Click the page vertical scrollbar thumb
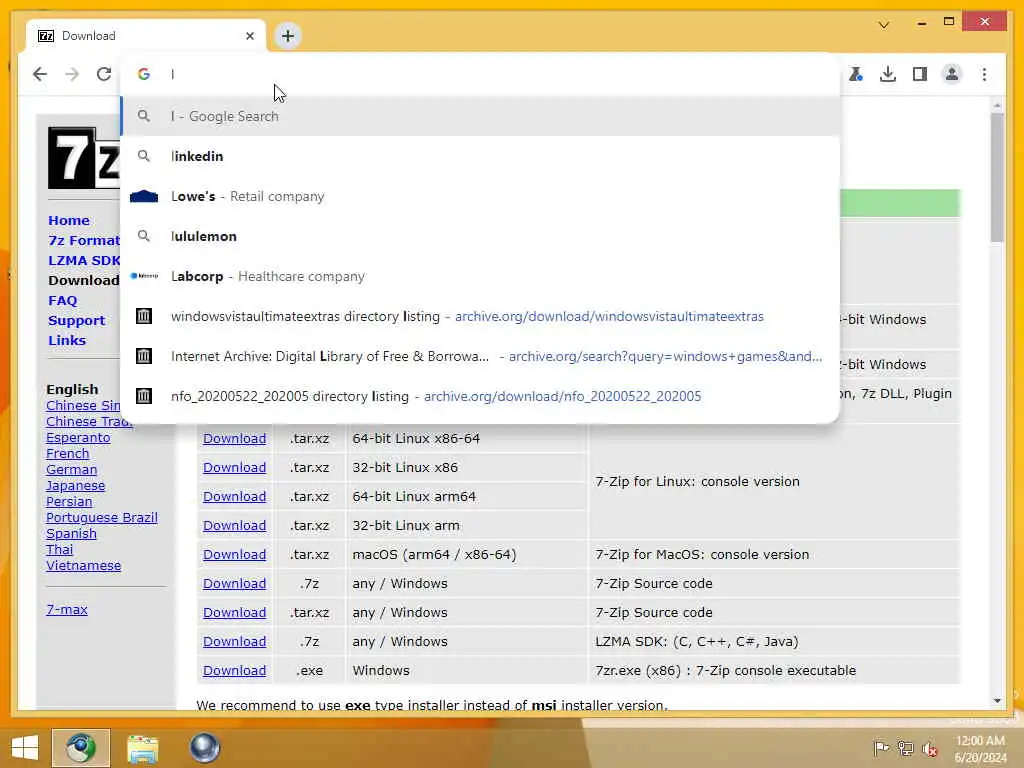 pyautogui.click(x=997, y=178)
